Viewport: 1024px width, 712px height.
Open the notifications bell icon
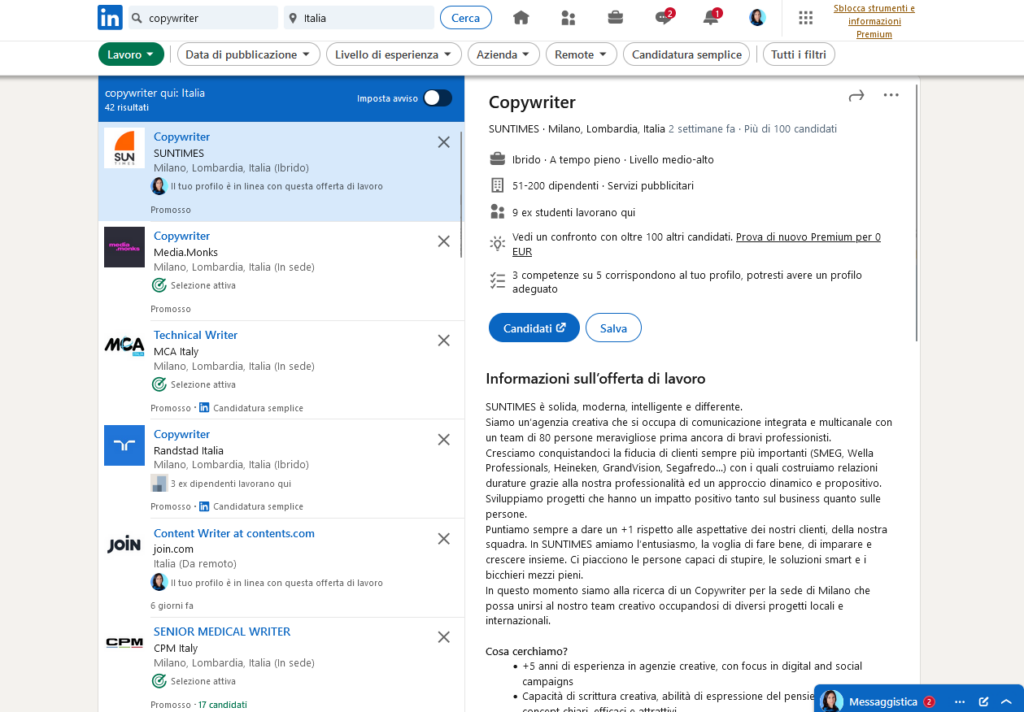[712, 17]
